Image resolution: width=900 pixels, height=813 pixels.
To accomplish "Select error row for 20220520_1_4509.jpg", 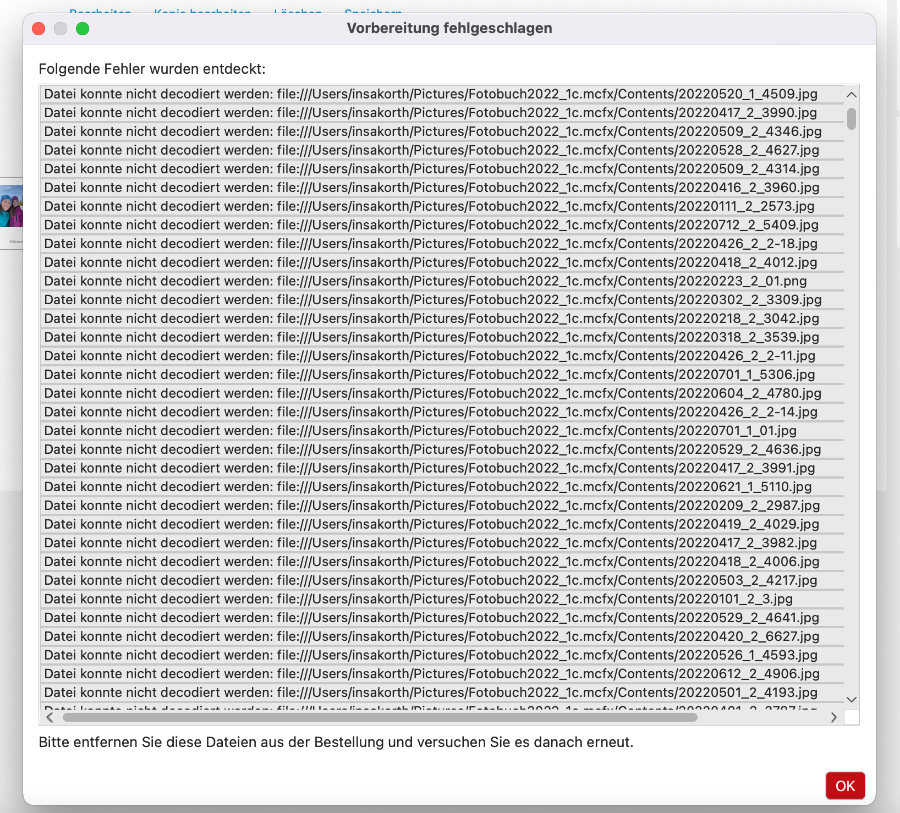I will coord(442,94).
